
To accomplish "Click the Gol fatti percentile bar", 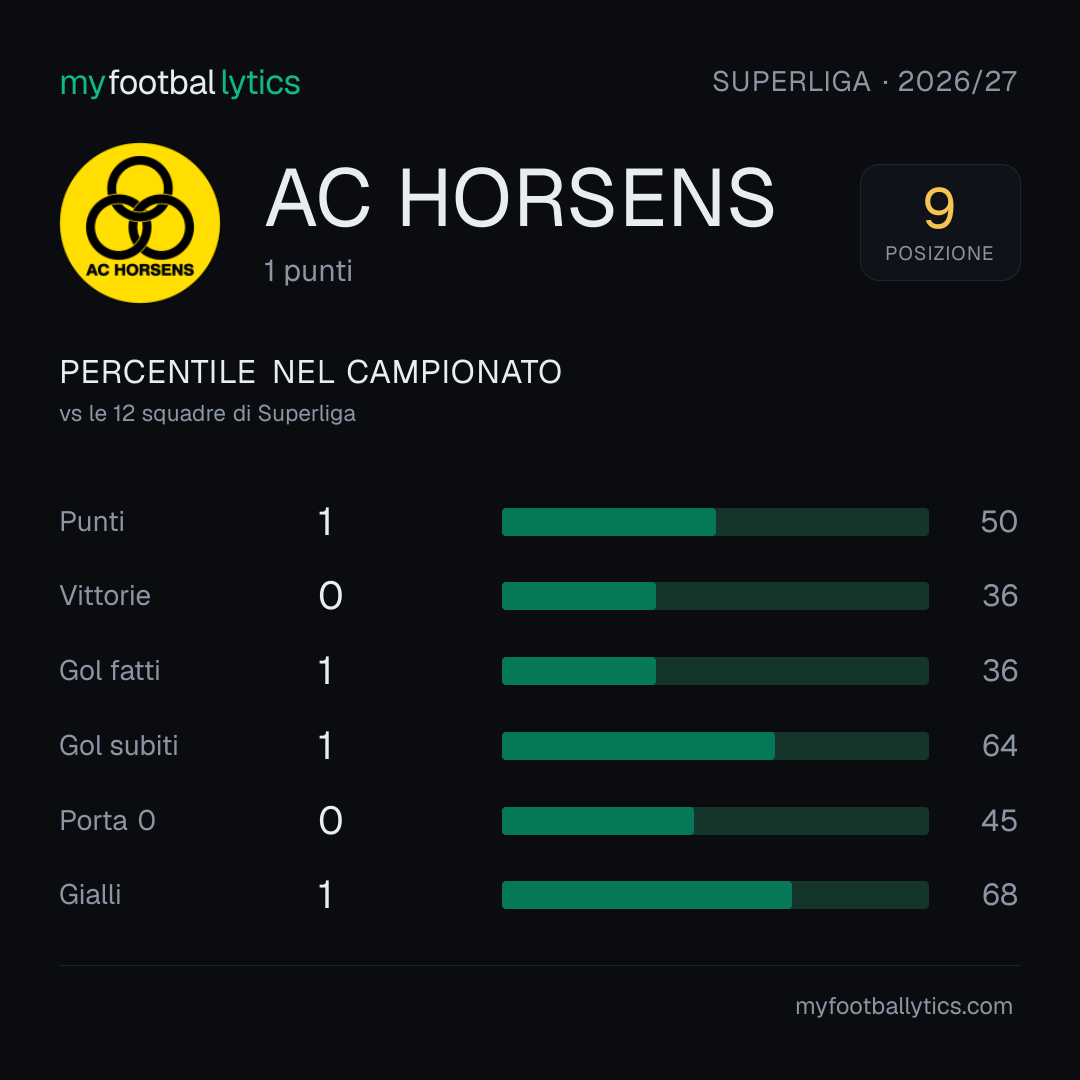I will pyautogui.click(x=715, y=671).
